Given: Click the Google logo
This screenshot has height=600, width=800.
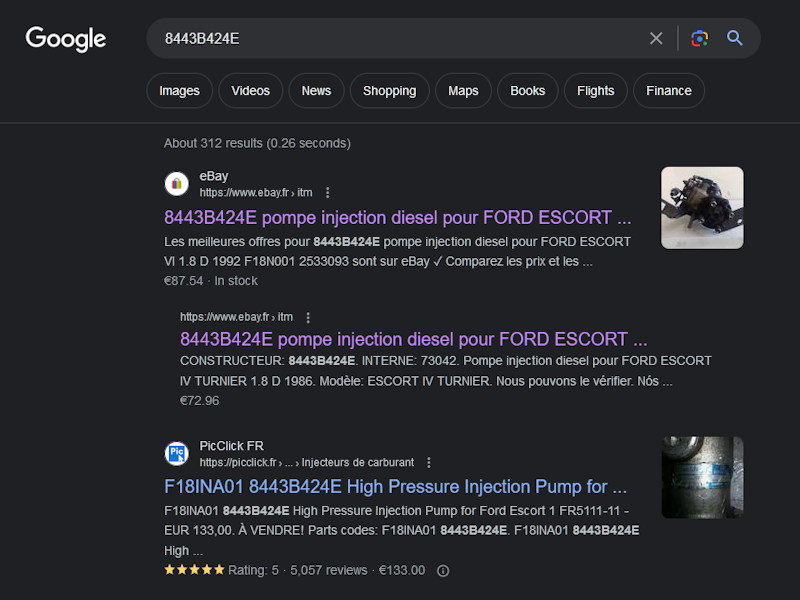Looking at the screenshot, I should (66, 39).
